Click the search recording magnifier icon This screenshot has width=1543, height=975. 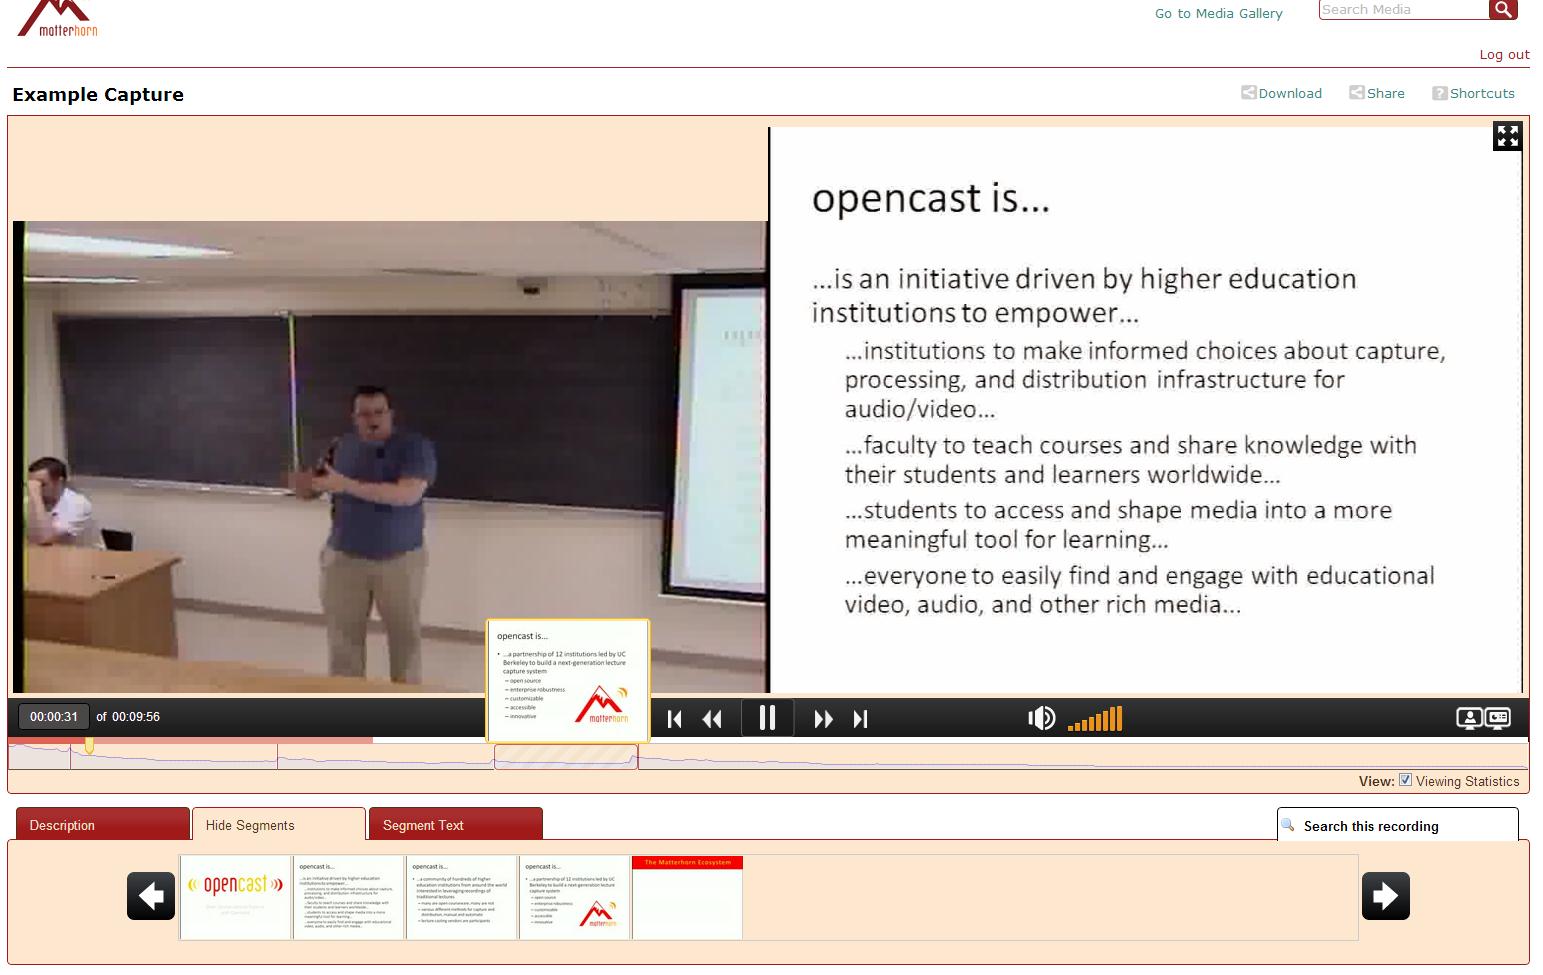coord(1288,825)
